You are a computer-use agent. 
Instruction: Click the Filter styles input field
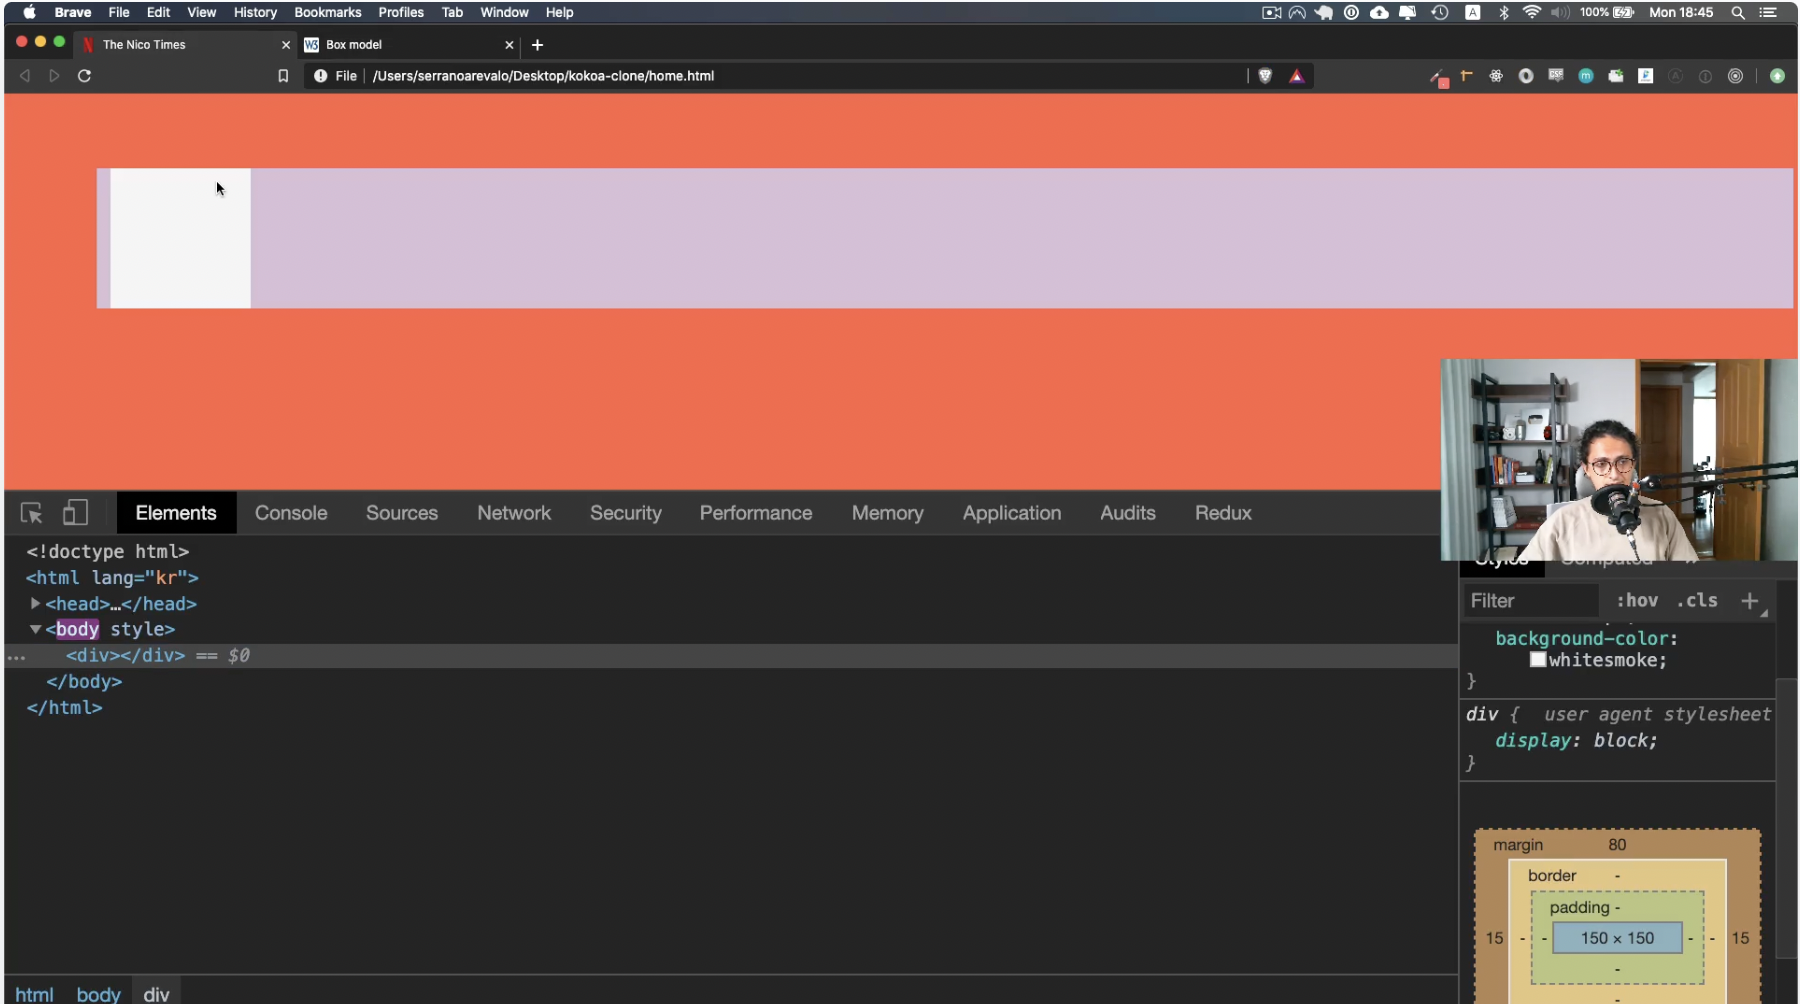(x=1530, y=601)
